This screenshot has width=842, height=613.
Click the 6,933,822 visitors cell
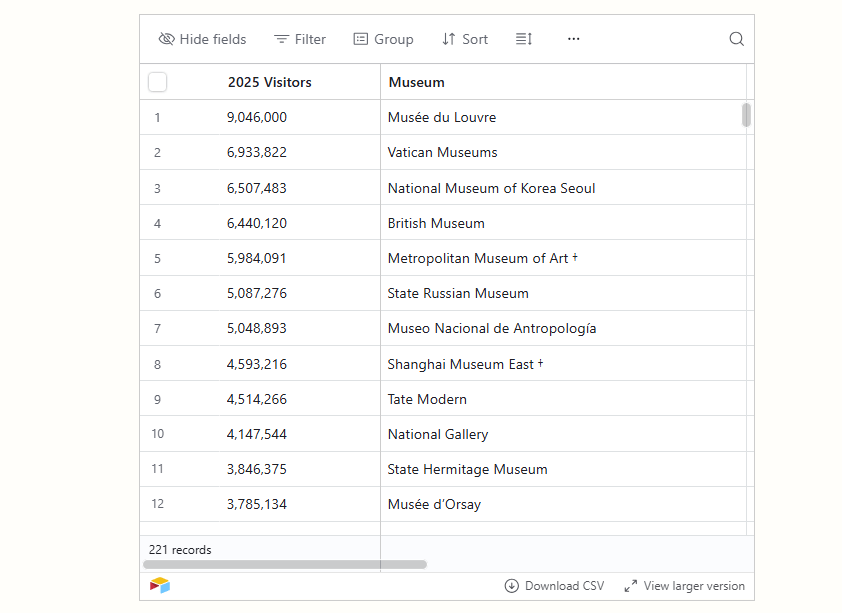(257, 152)
